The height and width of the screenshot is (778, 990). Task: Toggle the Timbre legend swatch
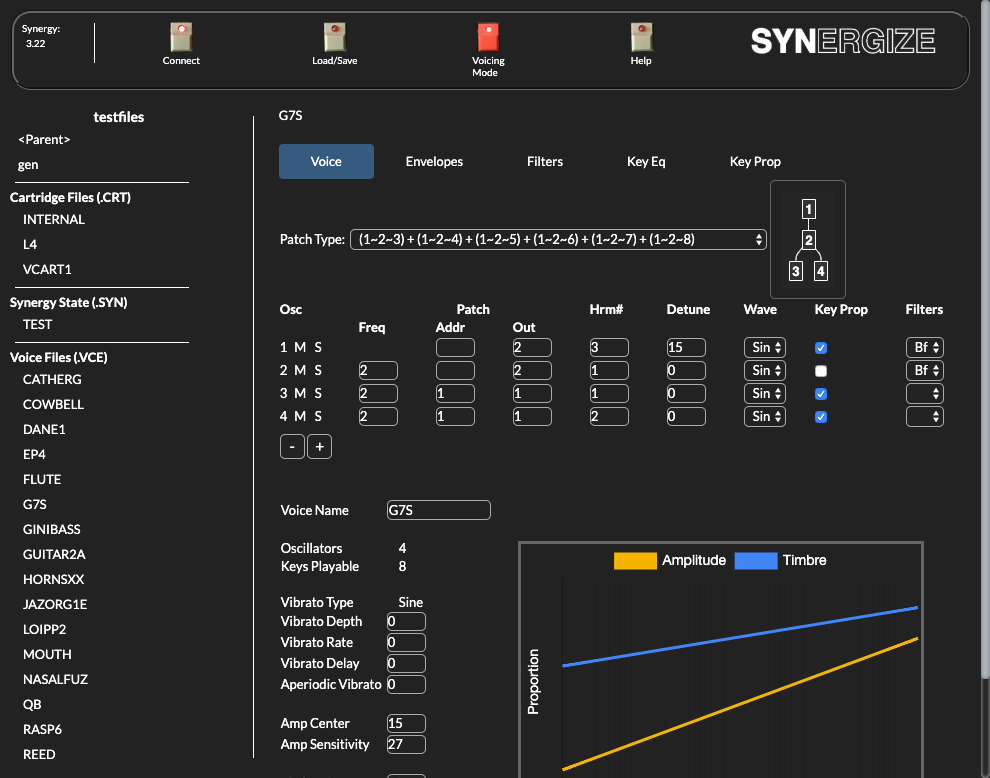tap(756, 561)
